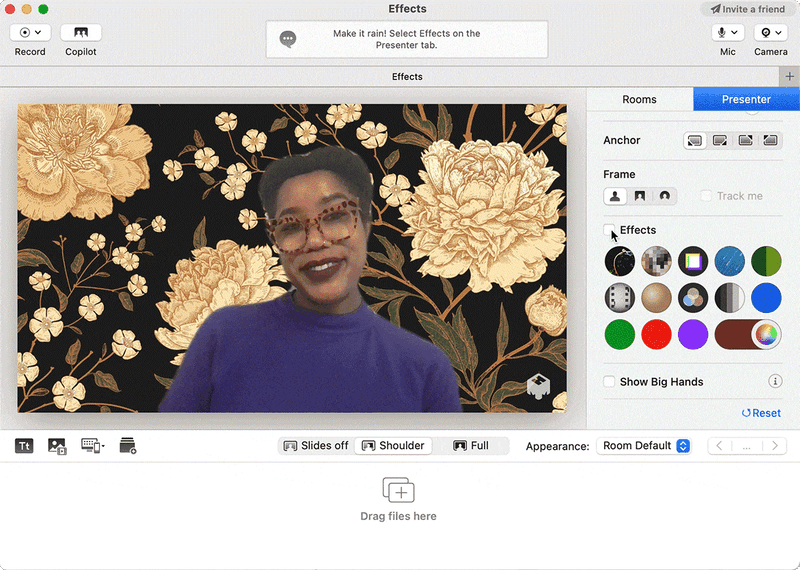The height and width of the screenshot is (570, 800).
Task: Pick the solid red color swatch
Action: (x=656, y=334)
